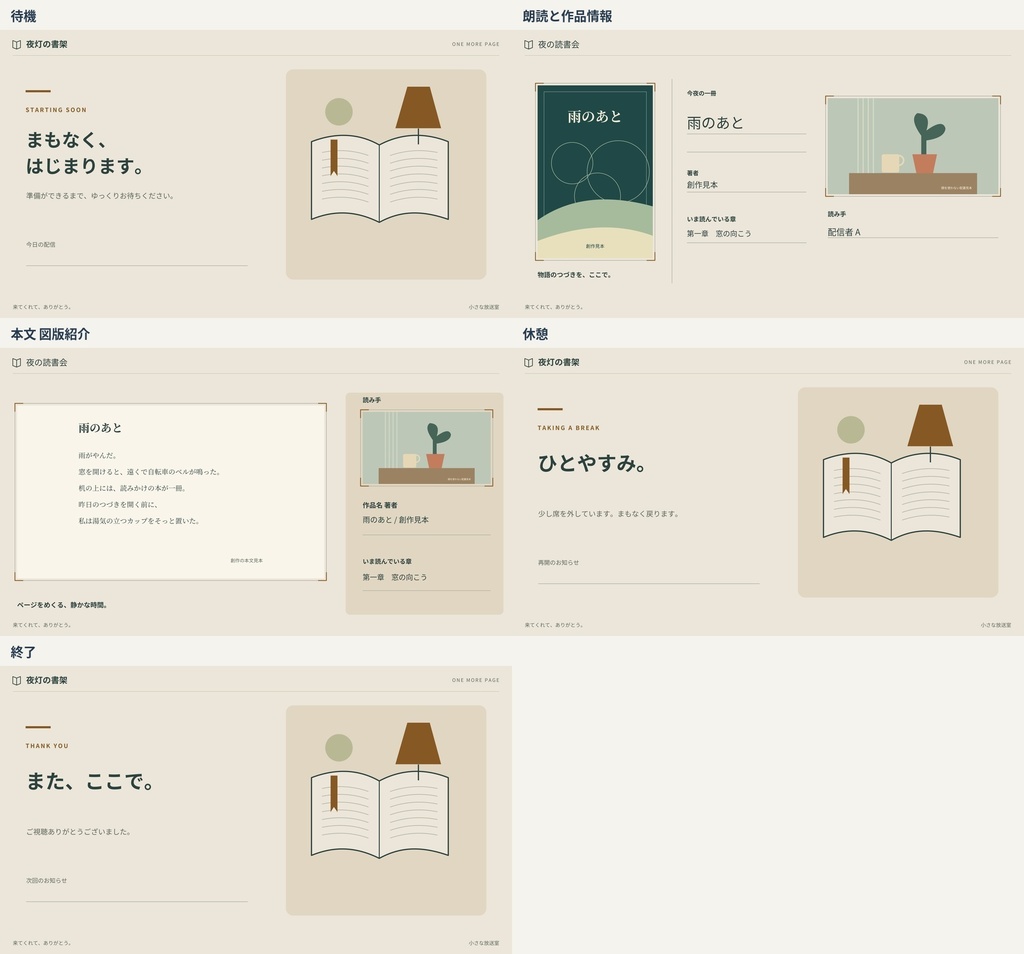Click 雨のあと / 創作見本 in the side card
Screen dimensions: 1024x954
pyautogui.click(x=396, y=520)
